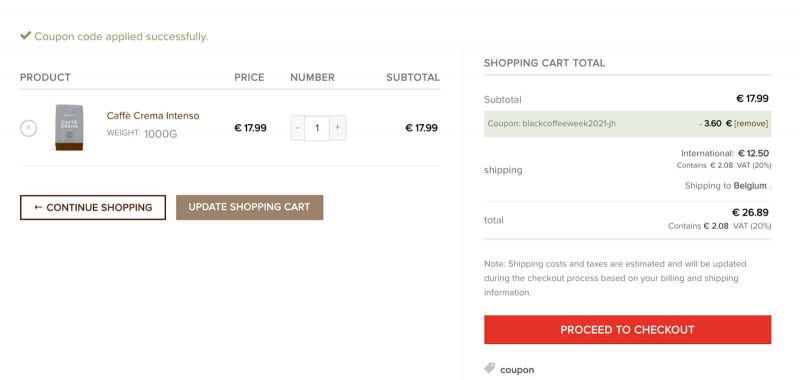The height and width of the screenshot is (380, 800).
Task: Decrease quantity with minus button
Action: tap(297, 128)
